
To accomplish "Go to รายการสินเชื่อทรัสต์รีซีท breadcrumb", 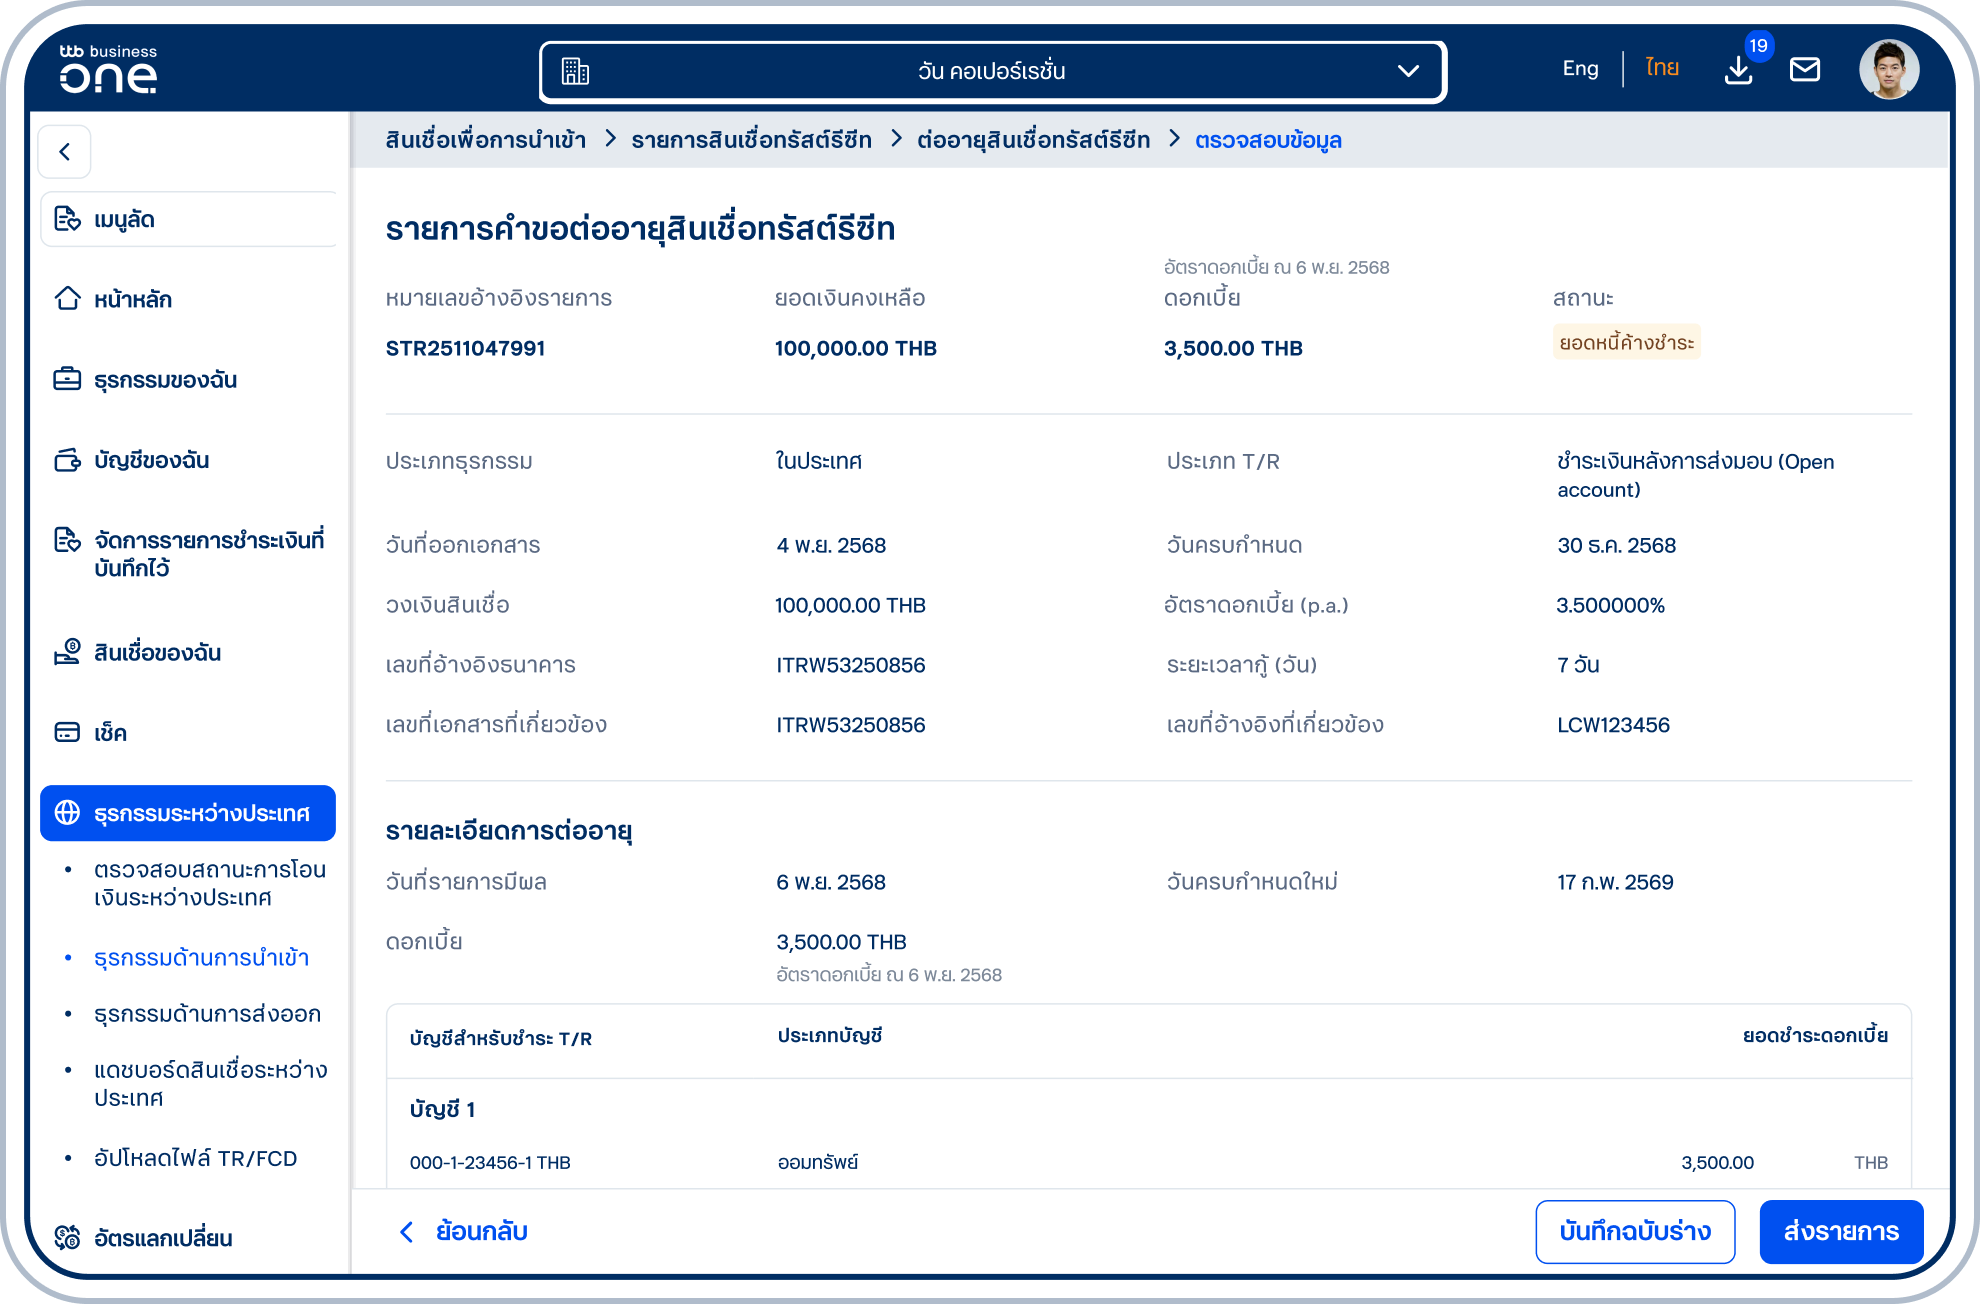I will pos(751,140).
